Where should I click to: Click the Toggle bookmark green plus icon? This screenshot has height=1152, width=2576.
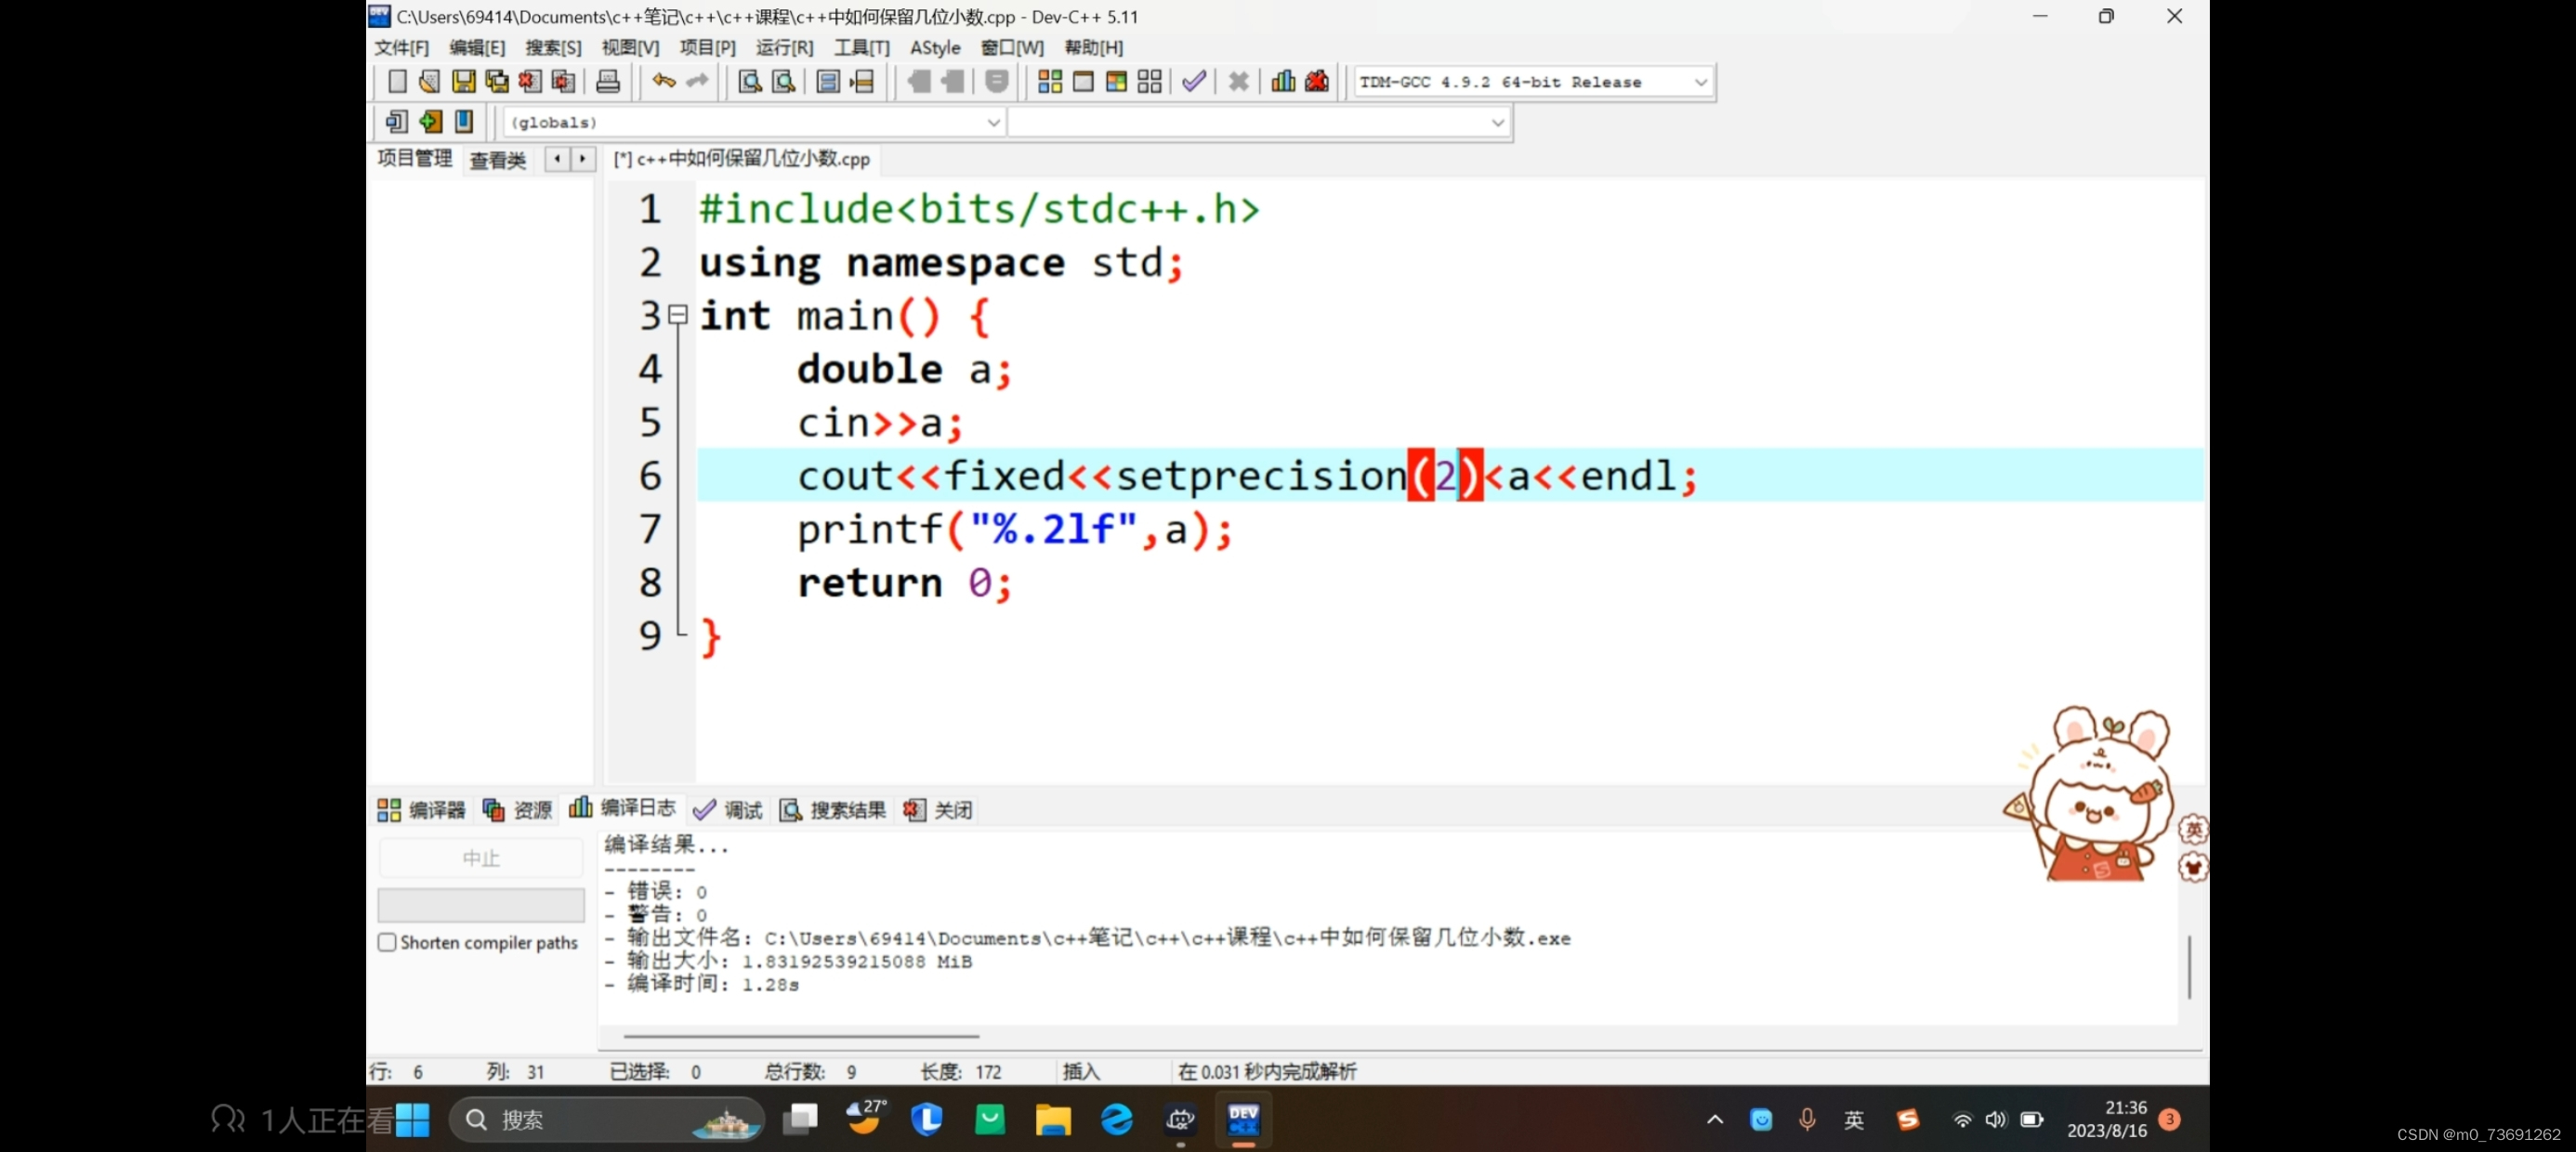(430, 122)
